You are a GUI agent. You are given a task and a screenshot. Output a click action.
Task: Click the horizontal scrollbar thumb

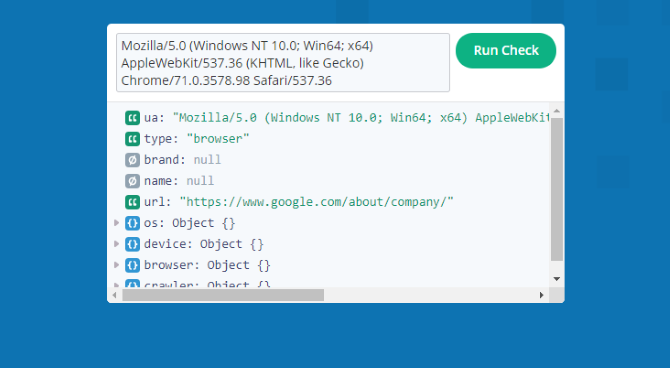click(223, 295)
